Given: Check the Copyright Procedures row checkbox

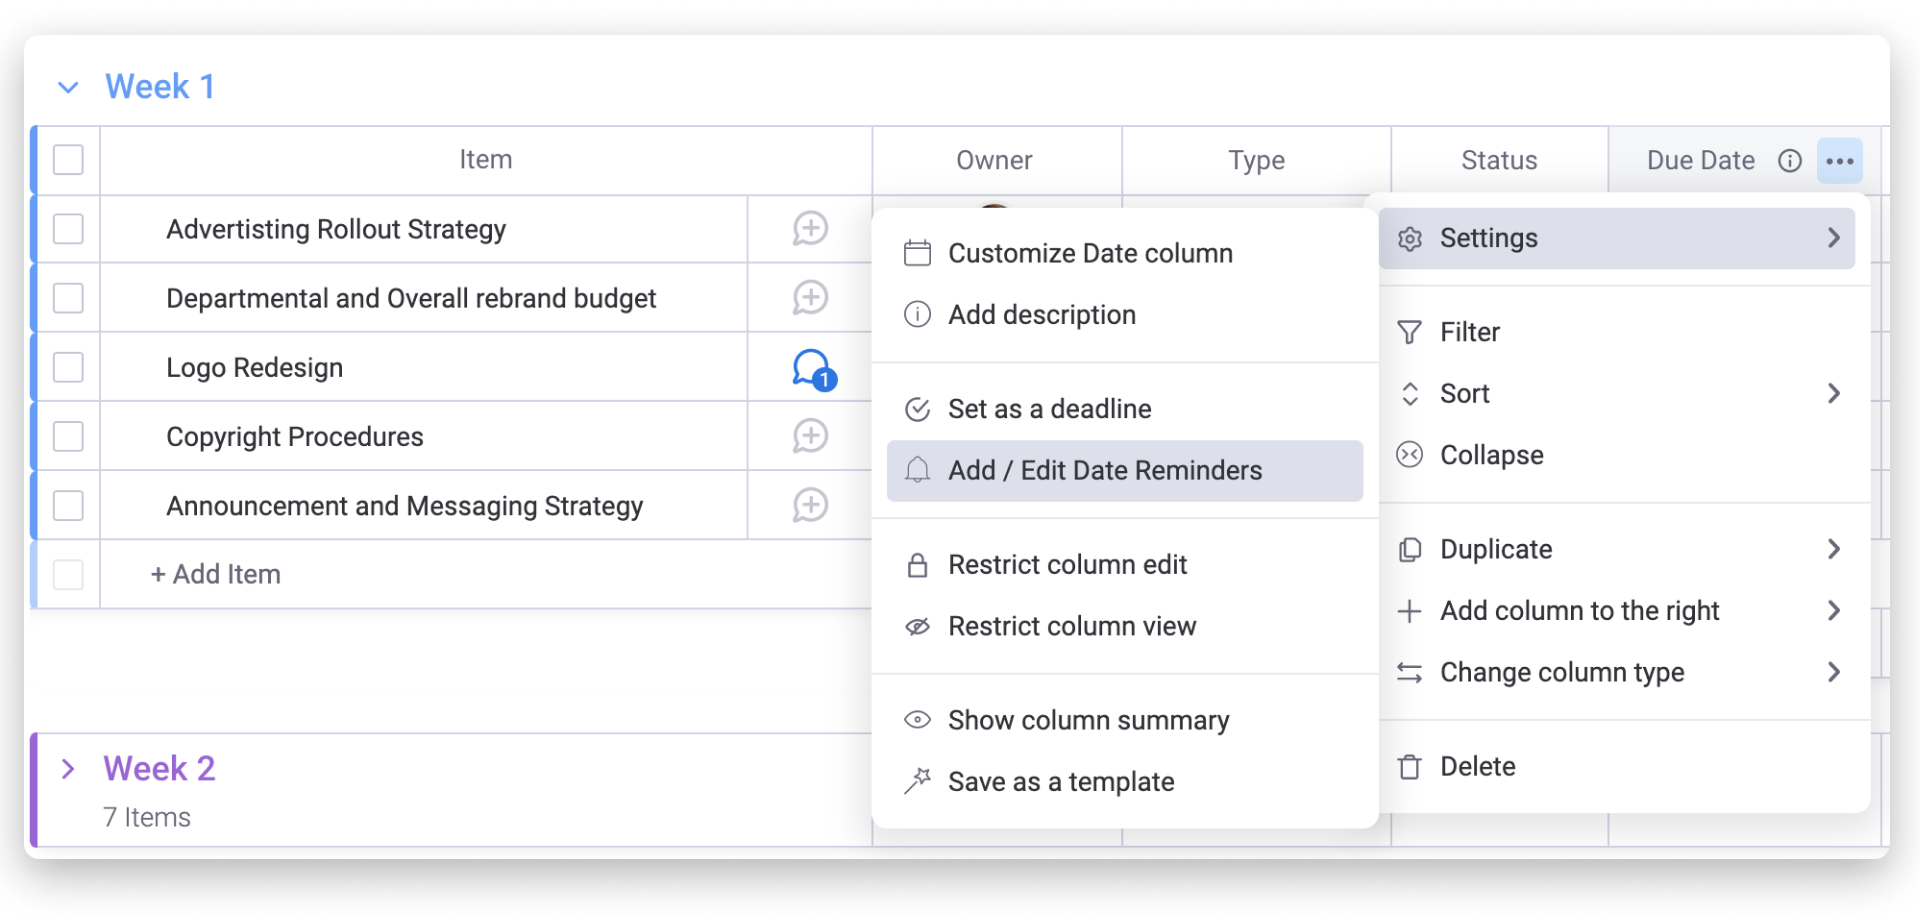Looking at the screenshot, I should (68, 436).
